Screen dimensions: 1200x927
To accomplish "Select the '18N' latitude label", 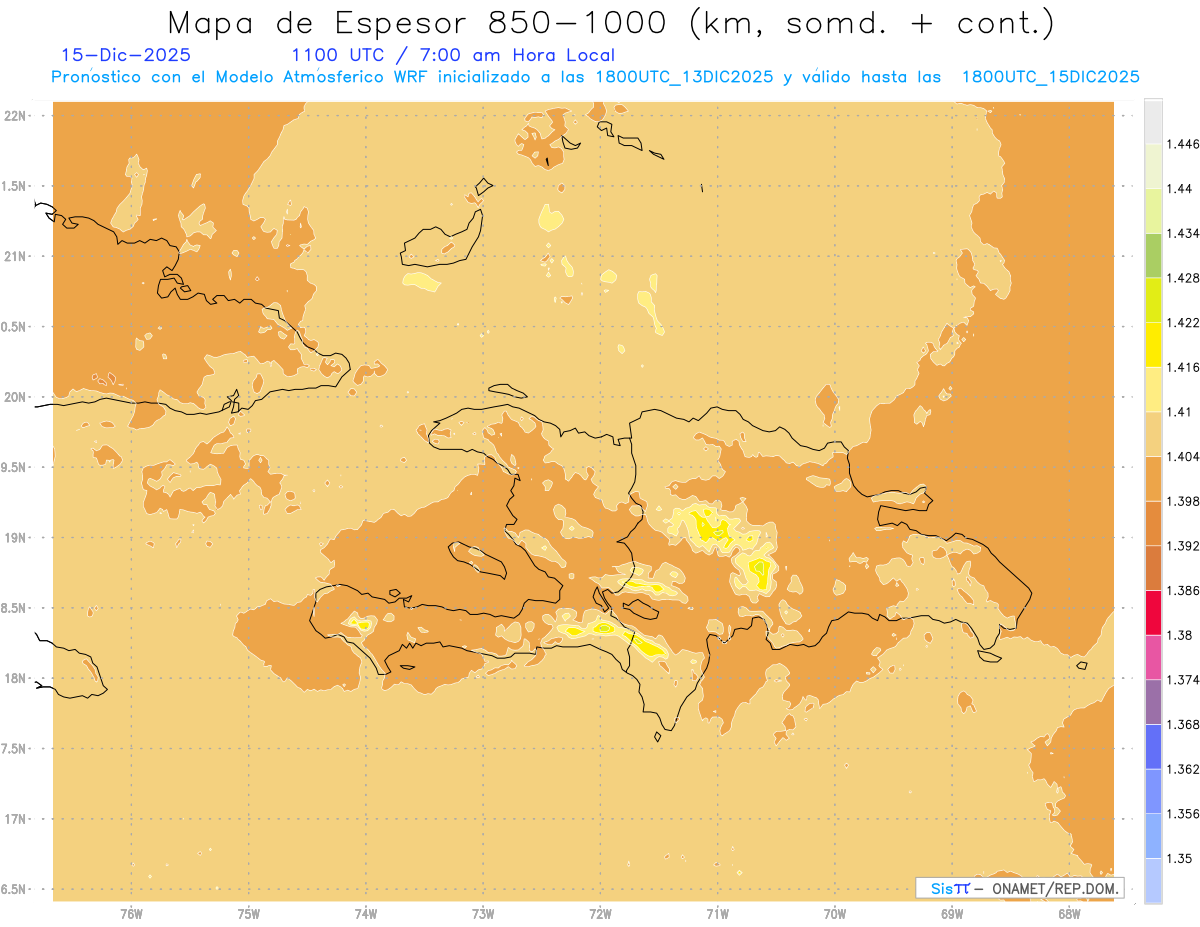I will pos(17,678).
